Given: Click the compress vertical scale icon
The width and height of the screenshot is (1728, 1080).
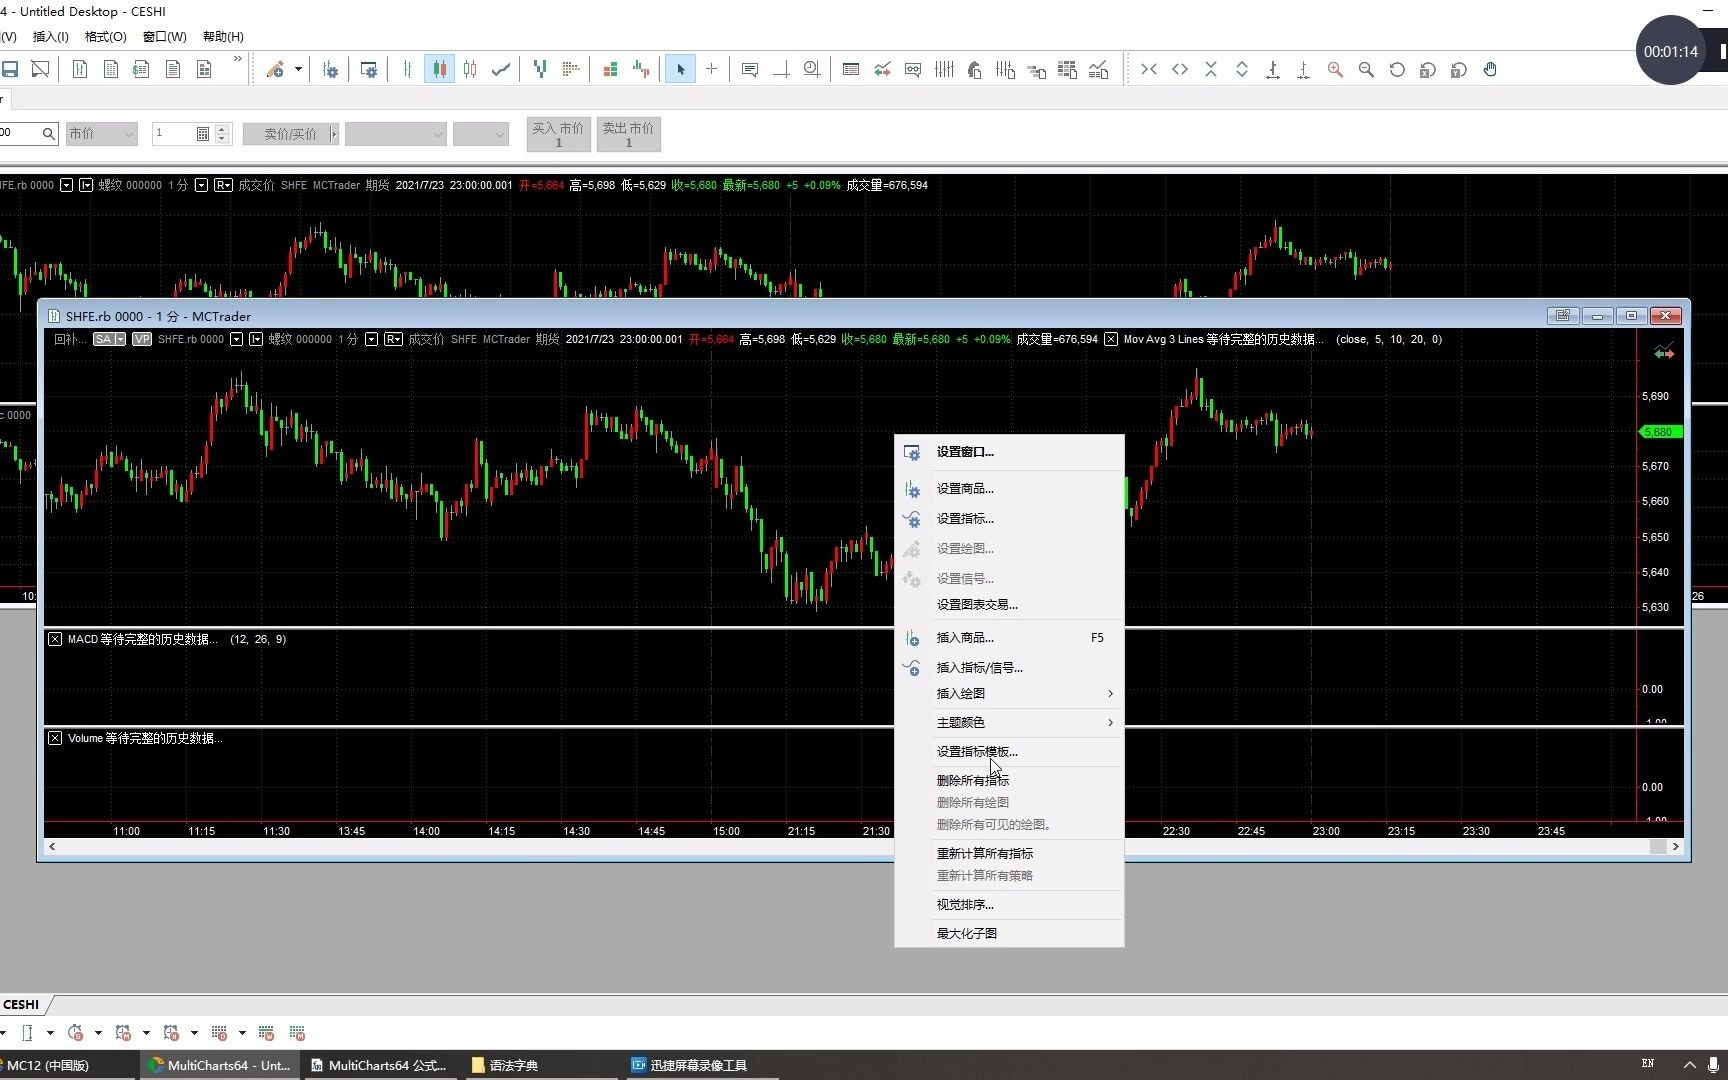Looking at the screenshot, I should coord(1211,70).
